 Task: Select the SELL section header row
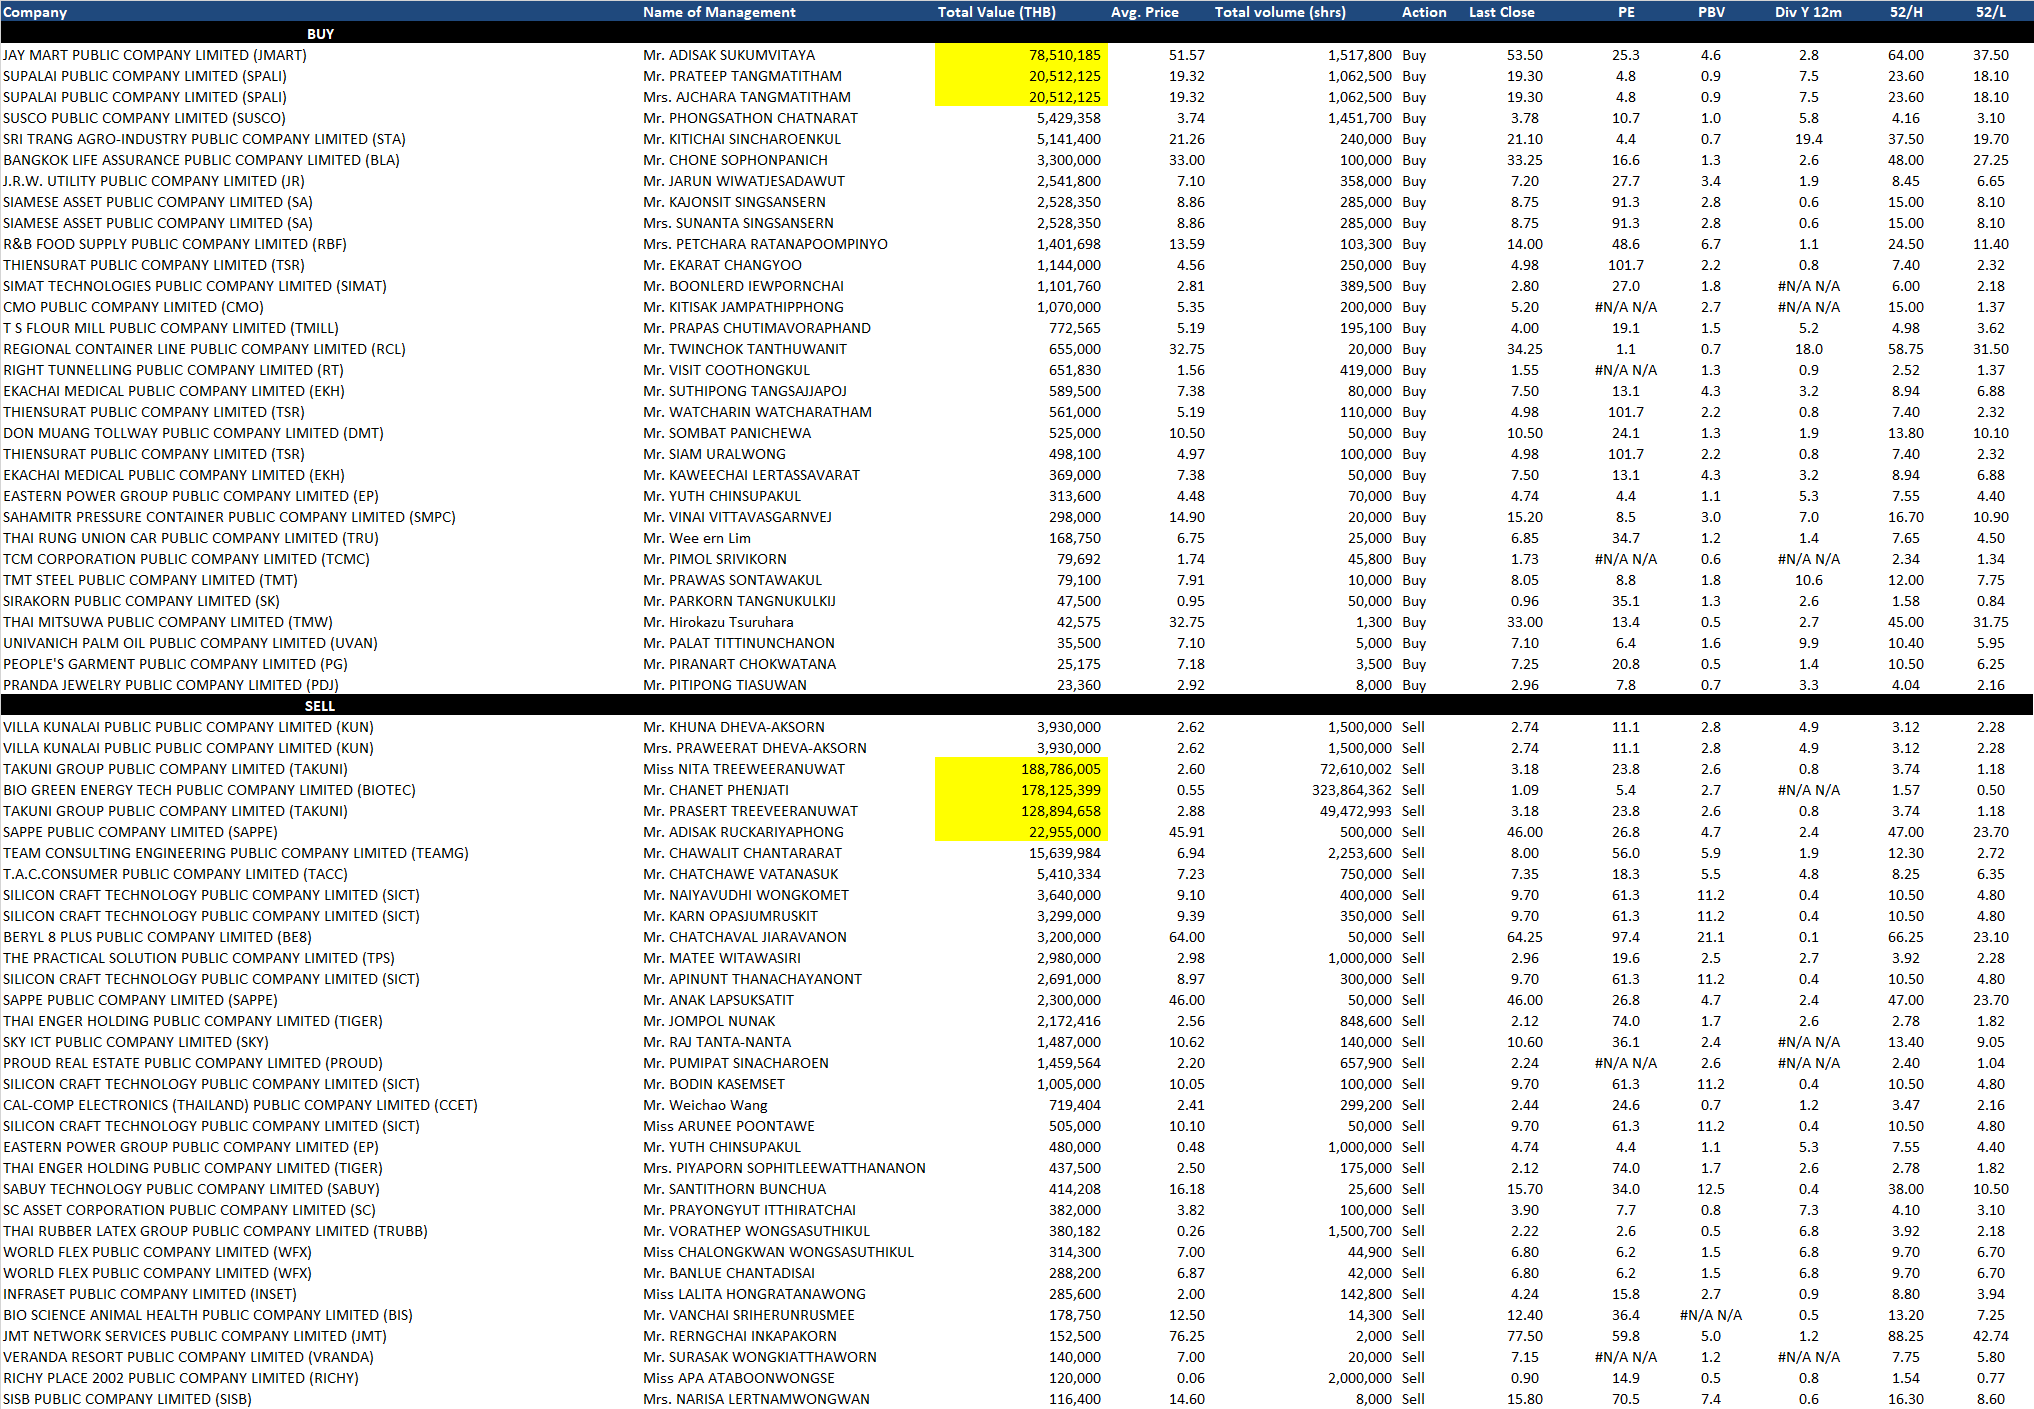coord(320,706)
